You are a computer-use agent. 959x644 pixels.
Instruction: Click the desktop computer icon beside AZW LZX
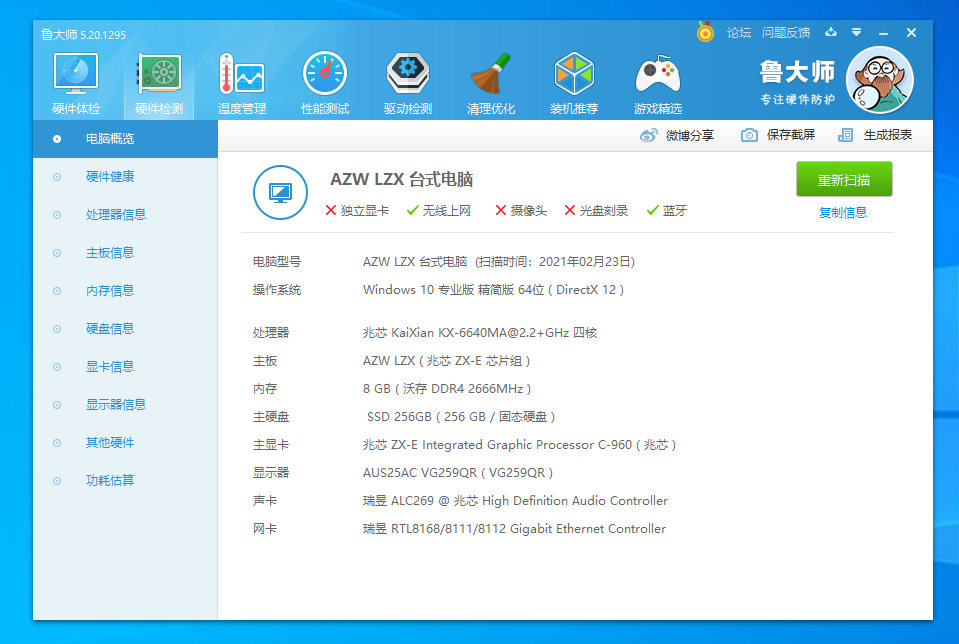280,193
